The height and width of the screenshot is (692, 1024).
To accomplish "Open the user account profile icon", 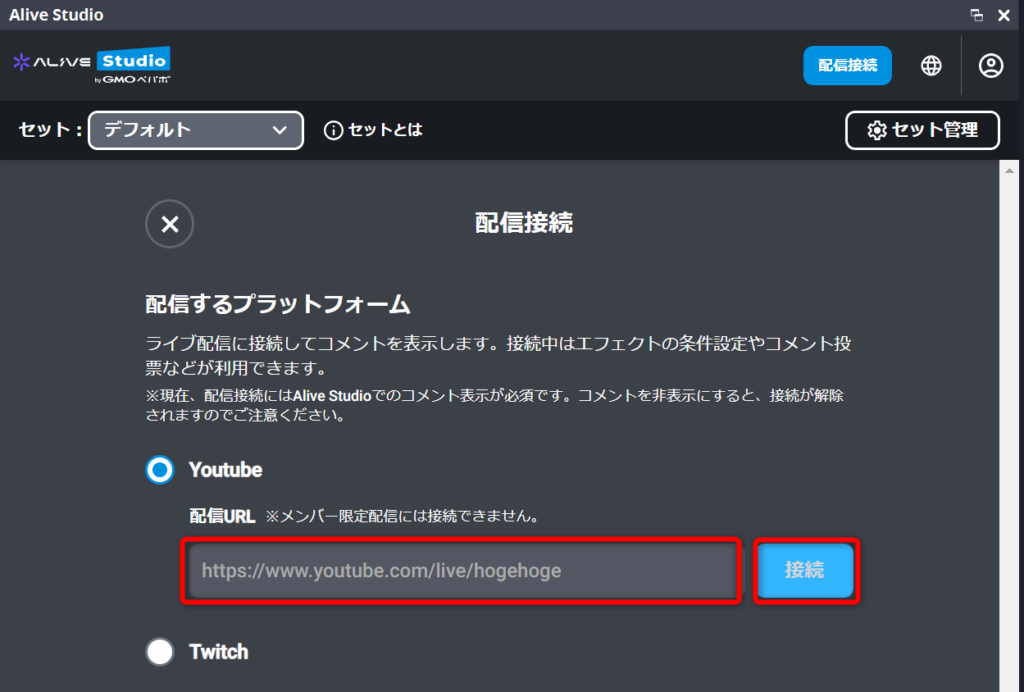I will point(990,66).
